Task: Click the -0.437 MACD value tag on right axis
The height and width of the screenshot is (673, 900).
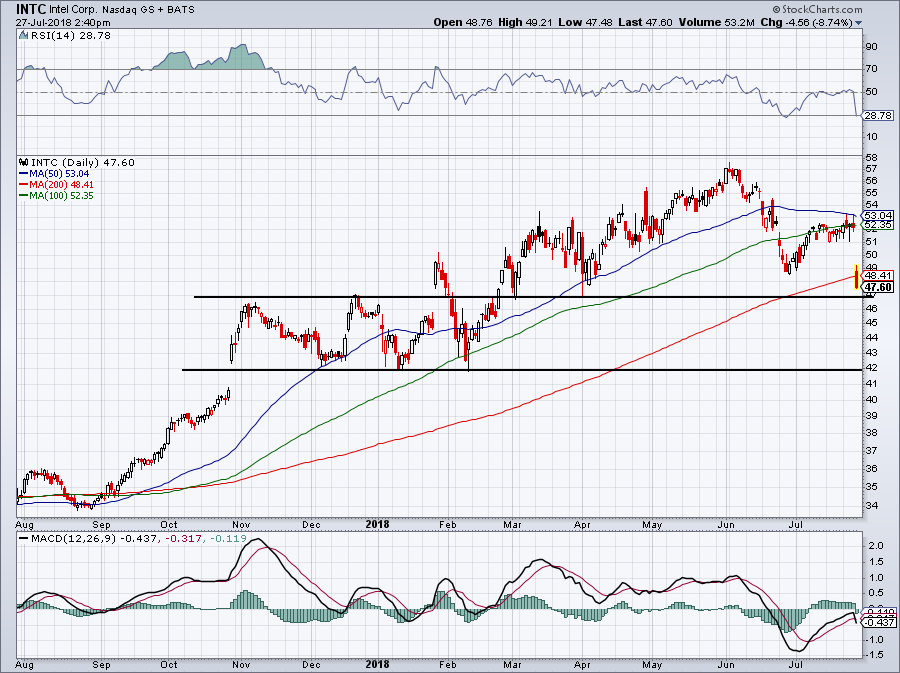Action: click(879, 623)
